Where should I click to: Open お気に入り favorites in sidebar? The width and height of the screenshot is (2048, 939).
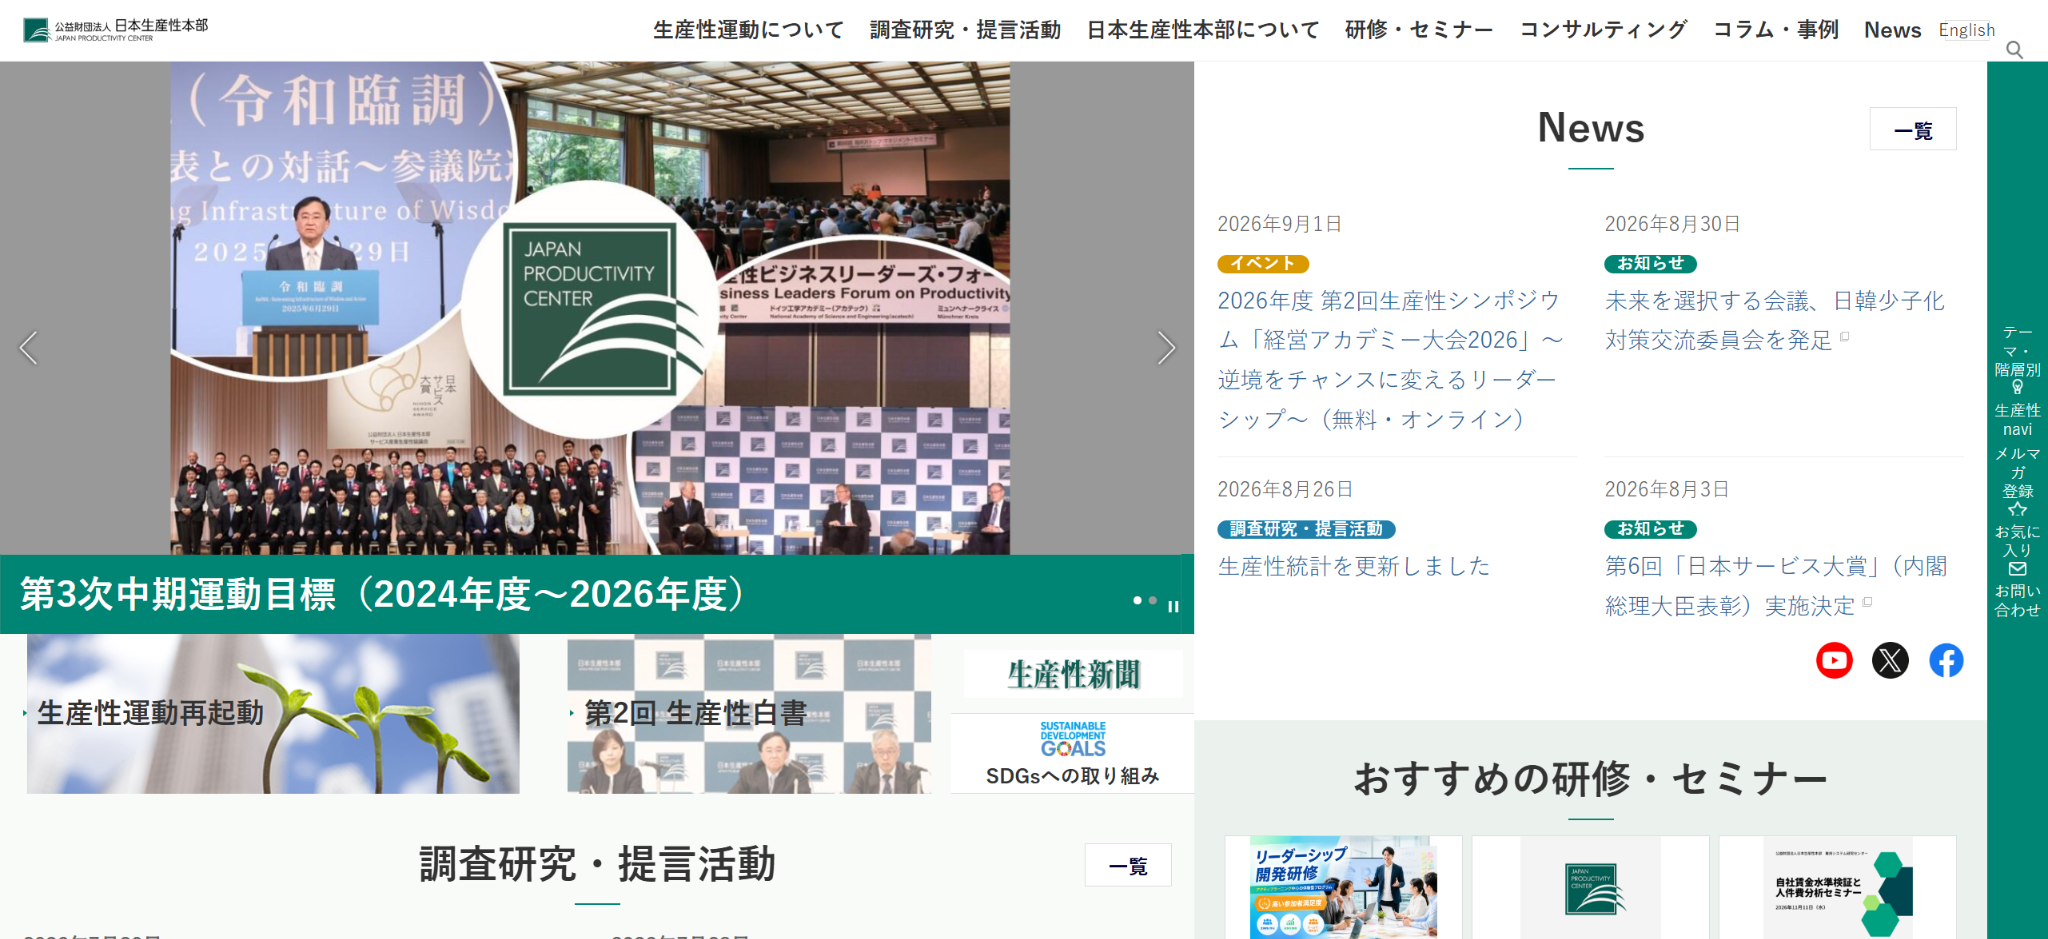2017,531
